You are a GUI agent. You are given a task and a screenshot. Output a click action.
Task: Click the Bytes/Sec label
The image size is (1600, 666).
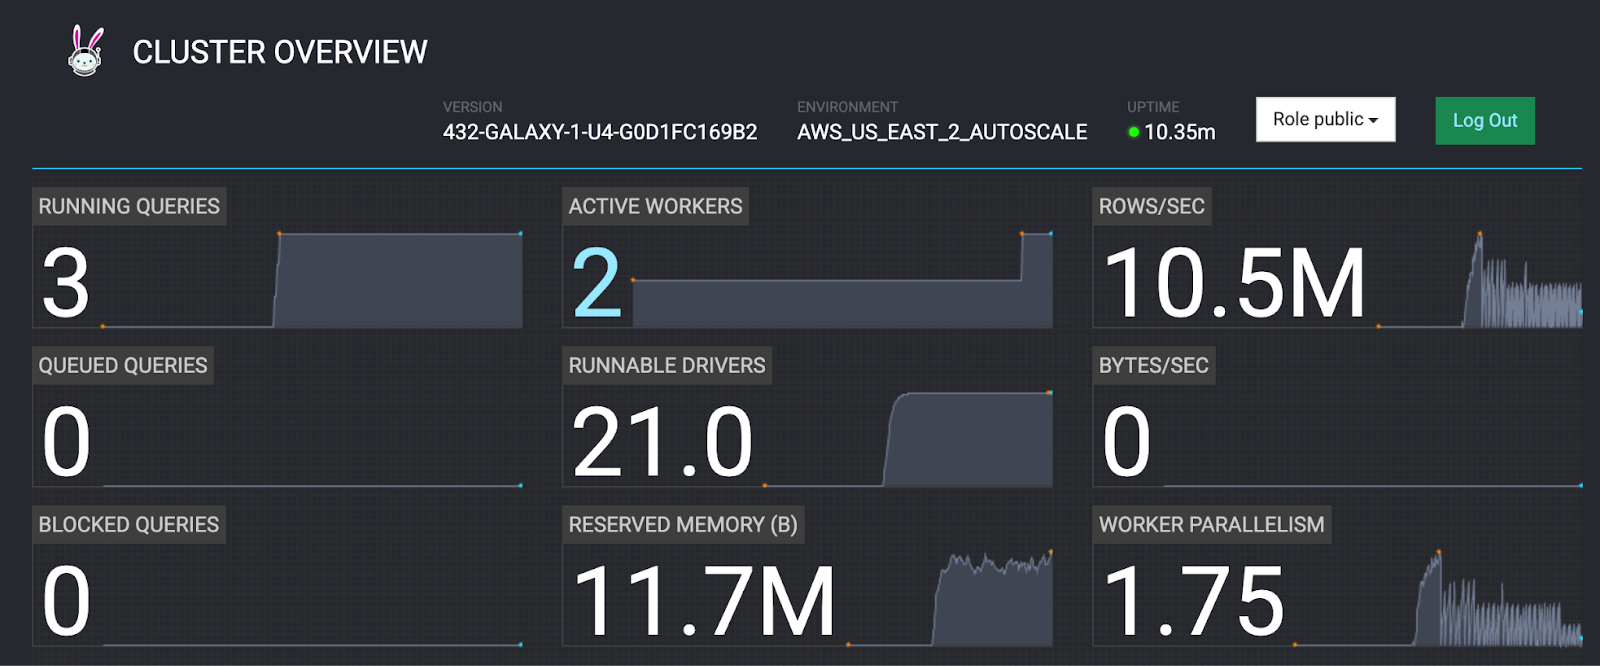pos(1153,365)
